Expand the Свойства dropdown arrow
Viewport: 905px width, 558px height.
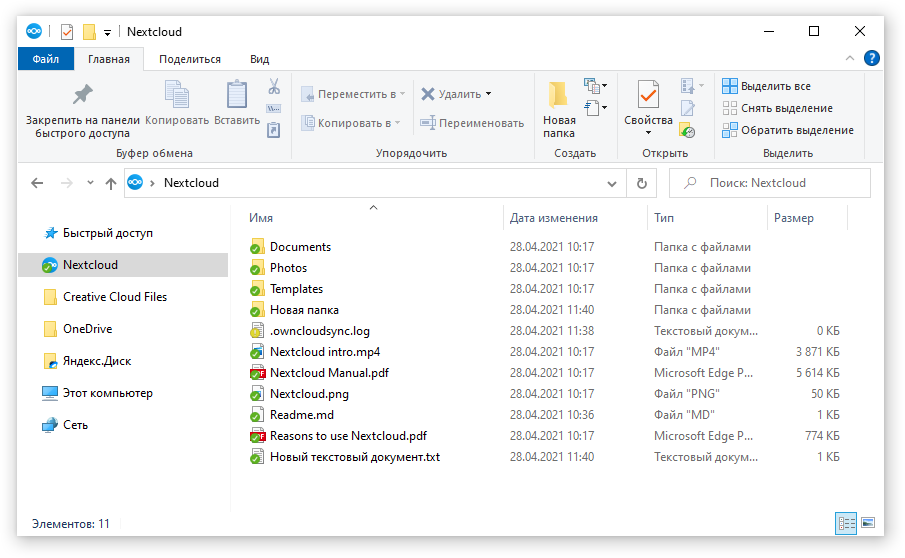tap(648, 133)
